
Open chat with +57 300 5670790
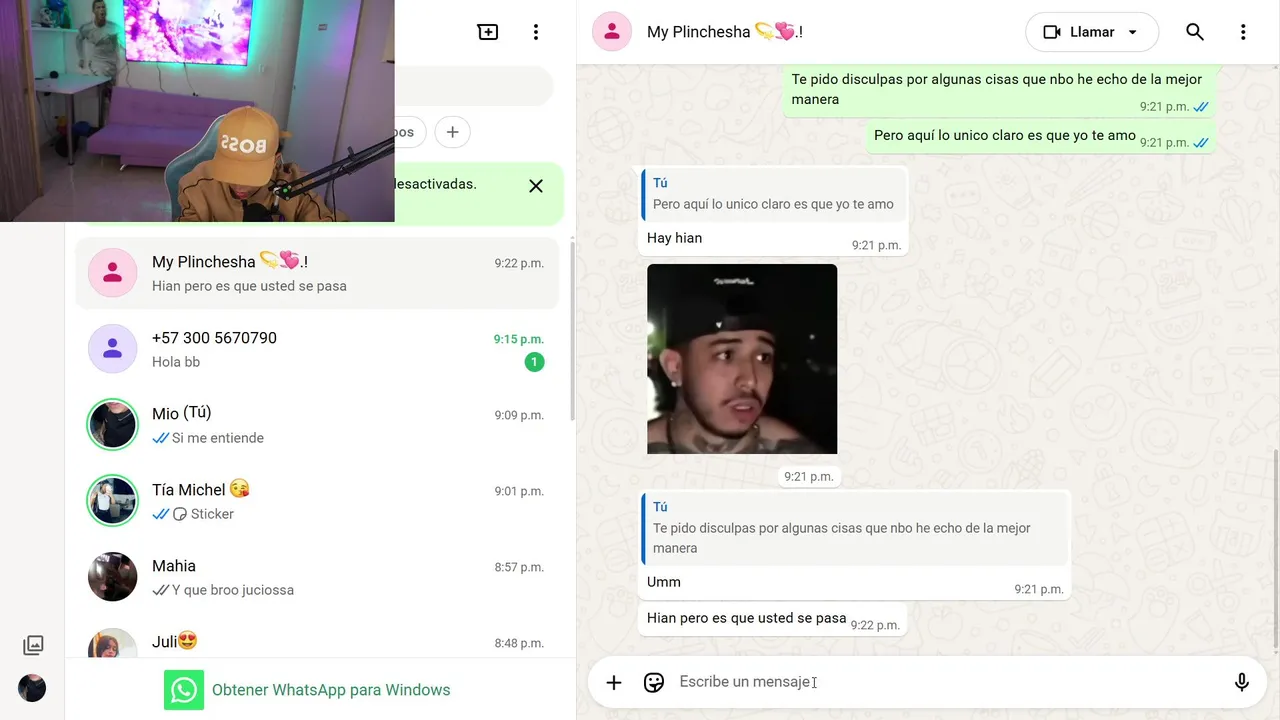(x=317, y=349)
